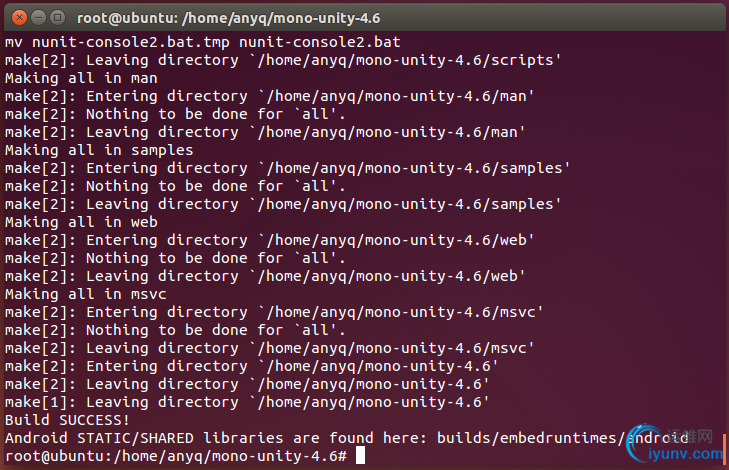Viewport: 729px width, 470px height.
Task: Click the "Entering directory" line for web
Action: (270, 240)
